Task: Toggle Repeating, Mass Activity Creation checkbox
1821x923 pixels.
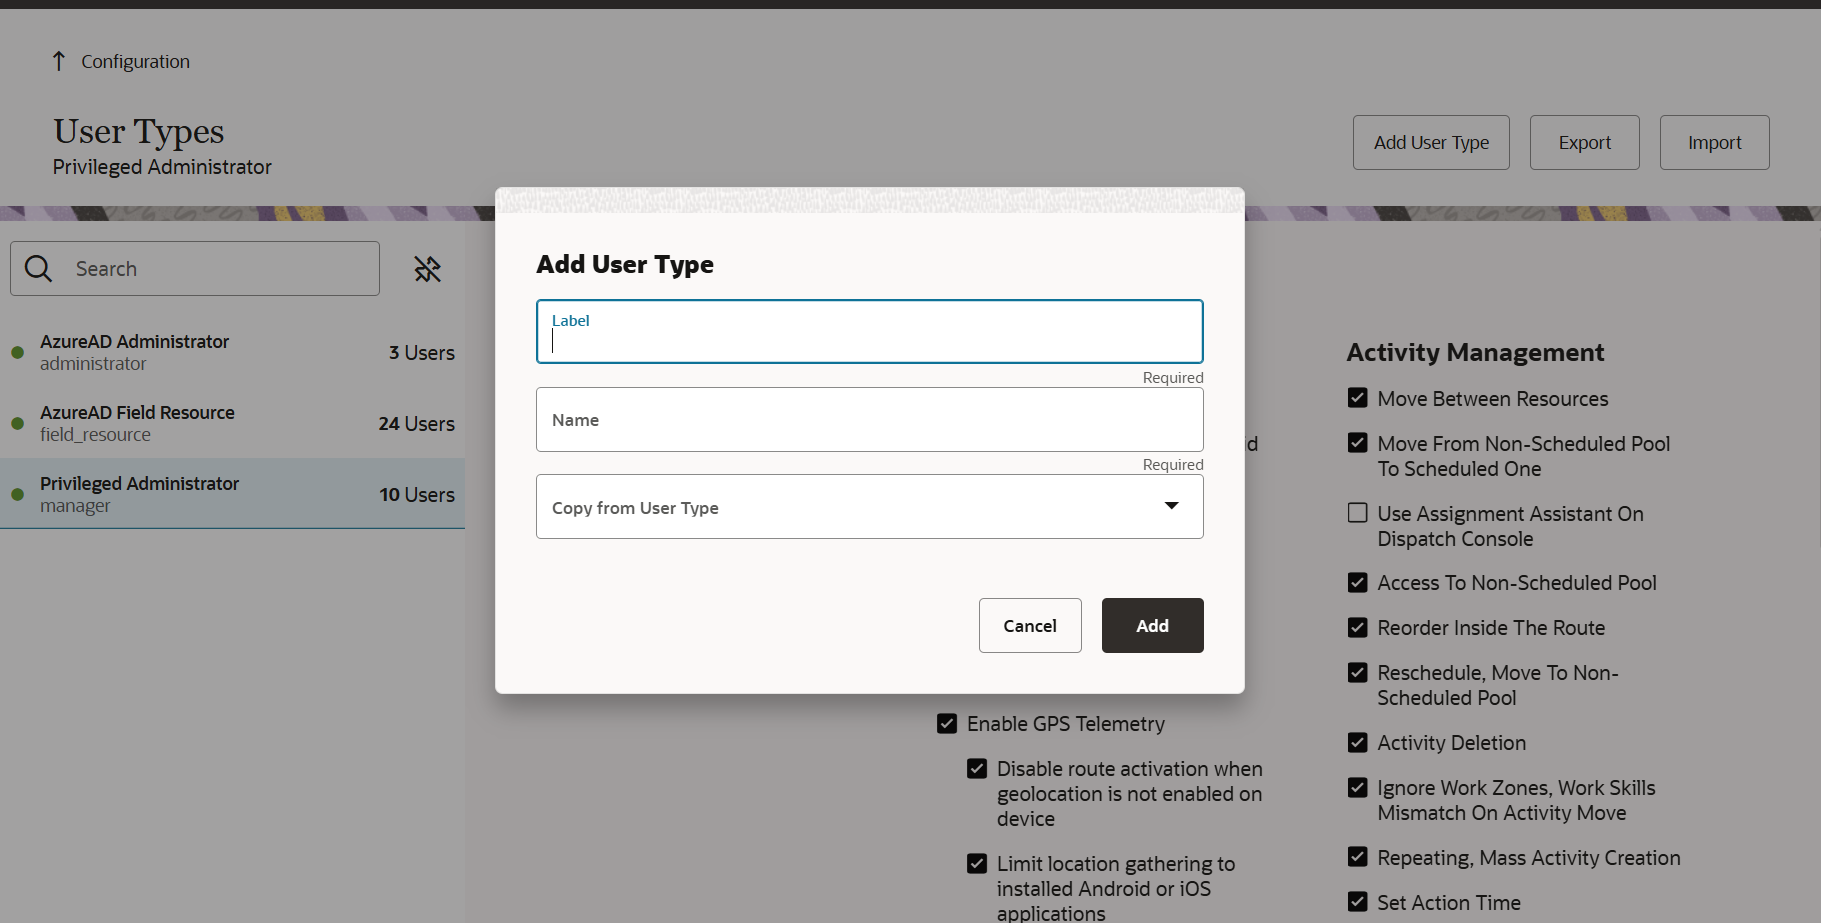Action: point(1357,857)
